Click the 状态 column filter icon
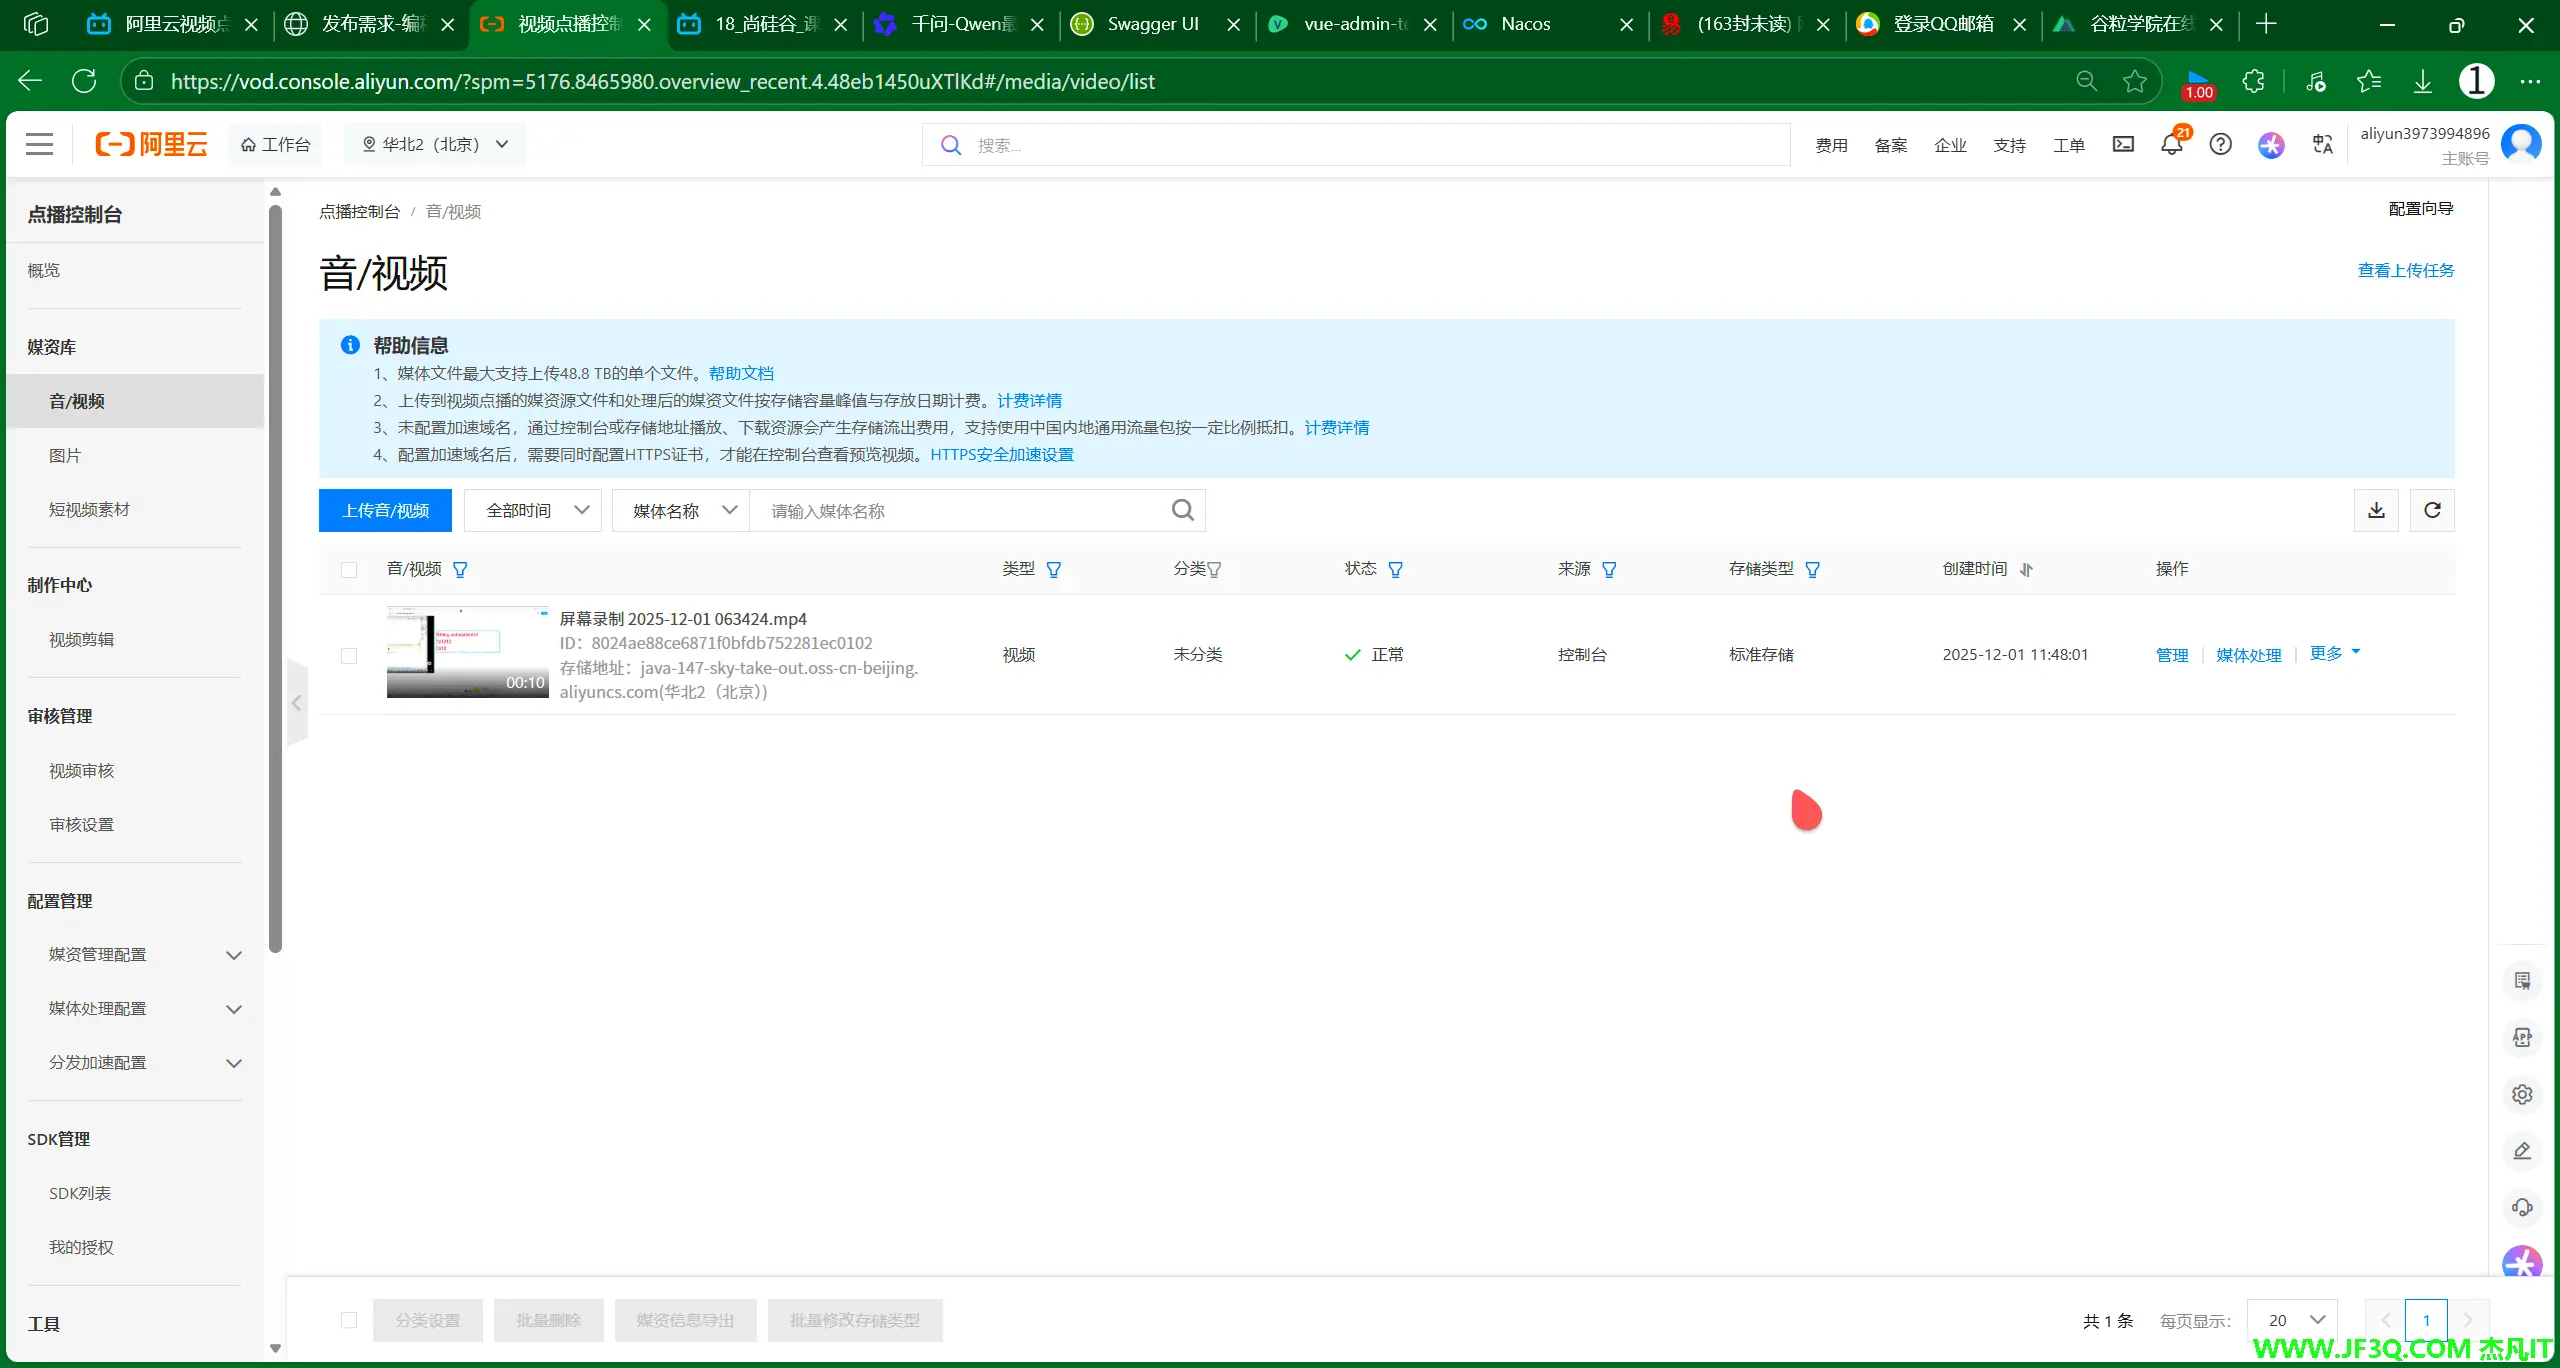 [x=1395, y=570]
